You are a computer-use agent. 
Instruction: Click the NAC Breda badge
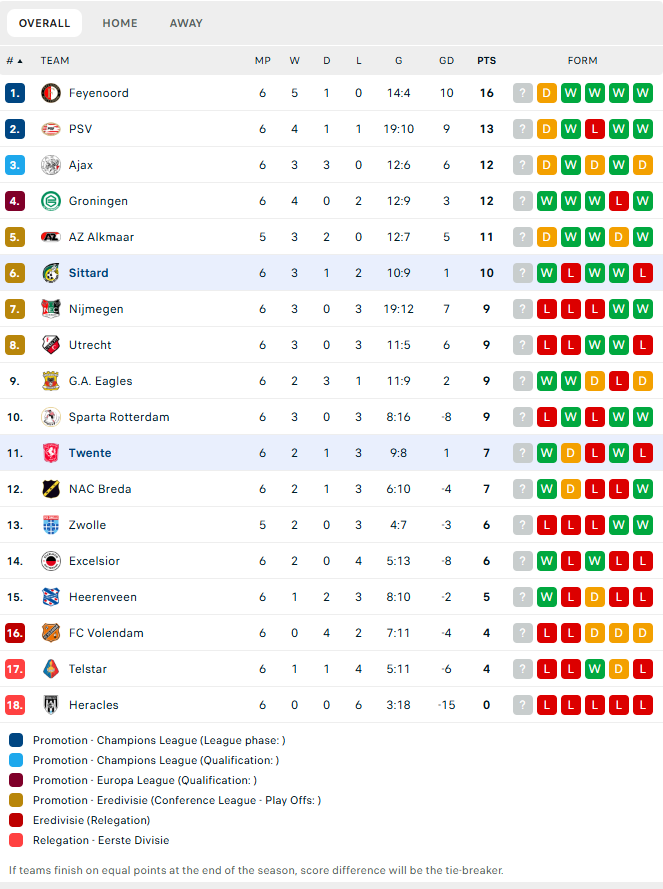click(51, 489)
